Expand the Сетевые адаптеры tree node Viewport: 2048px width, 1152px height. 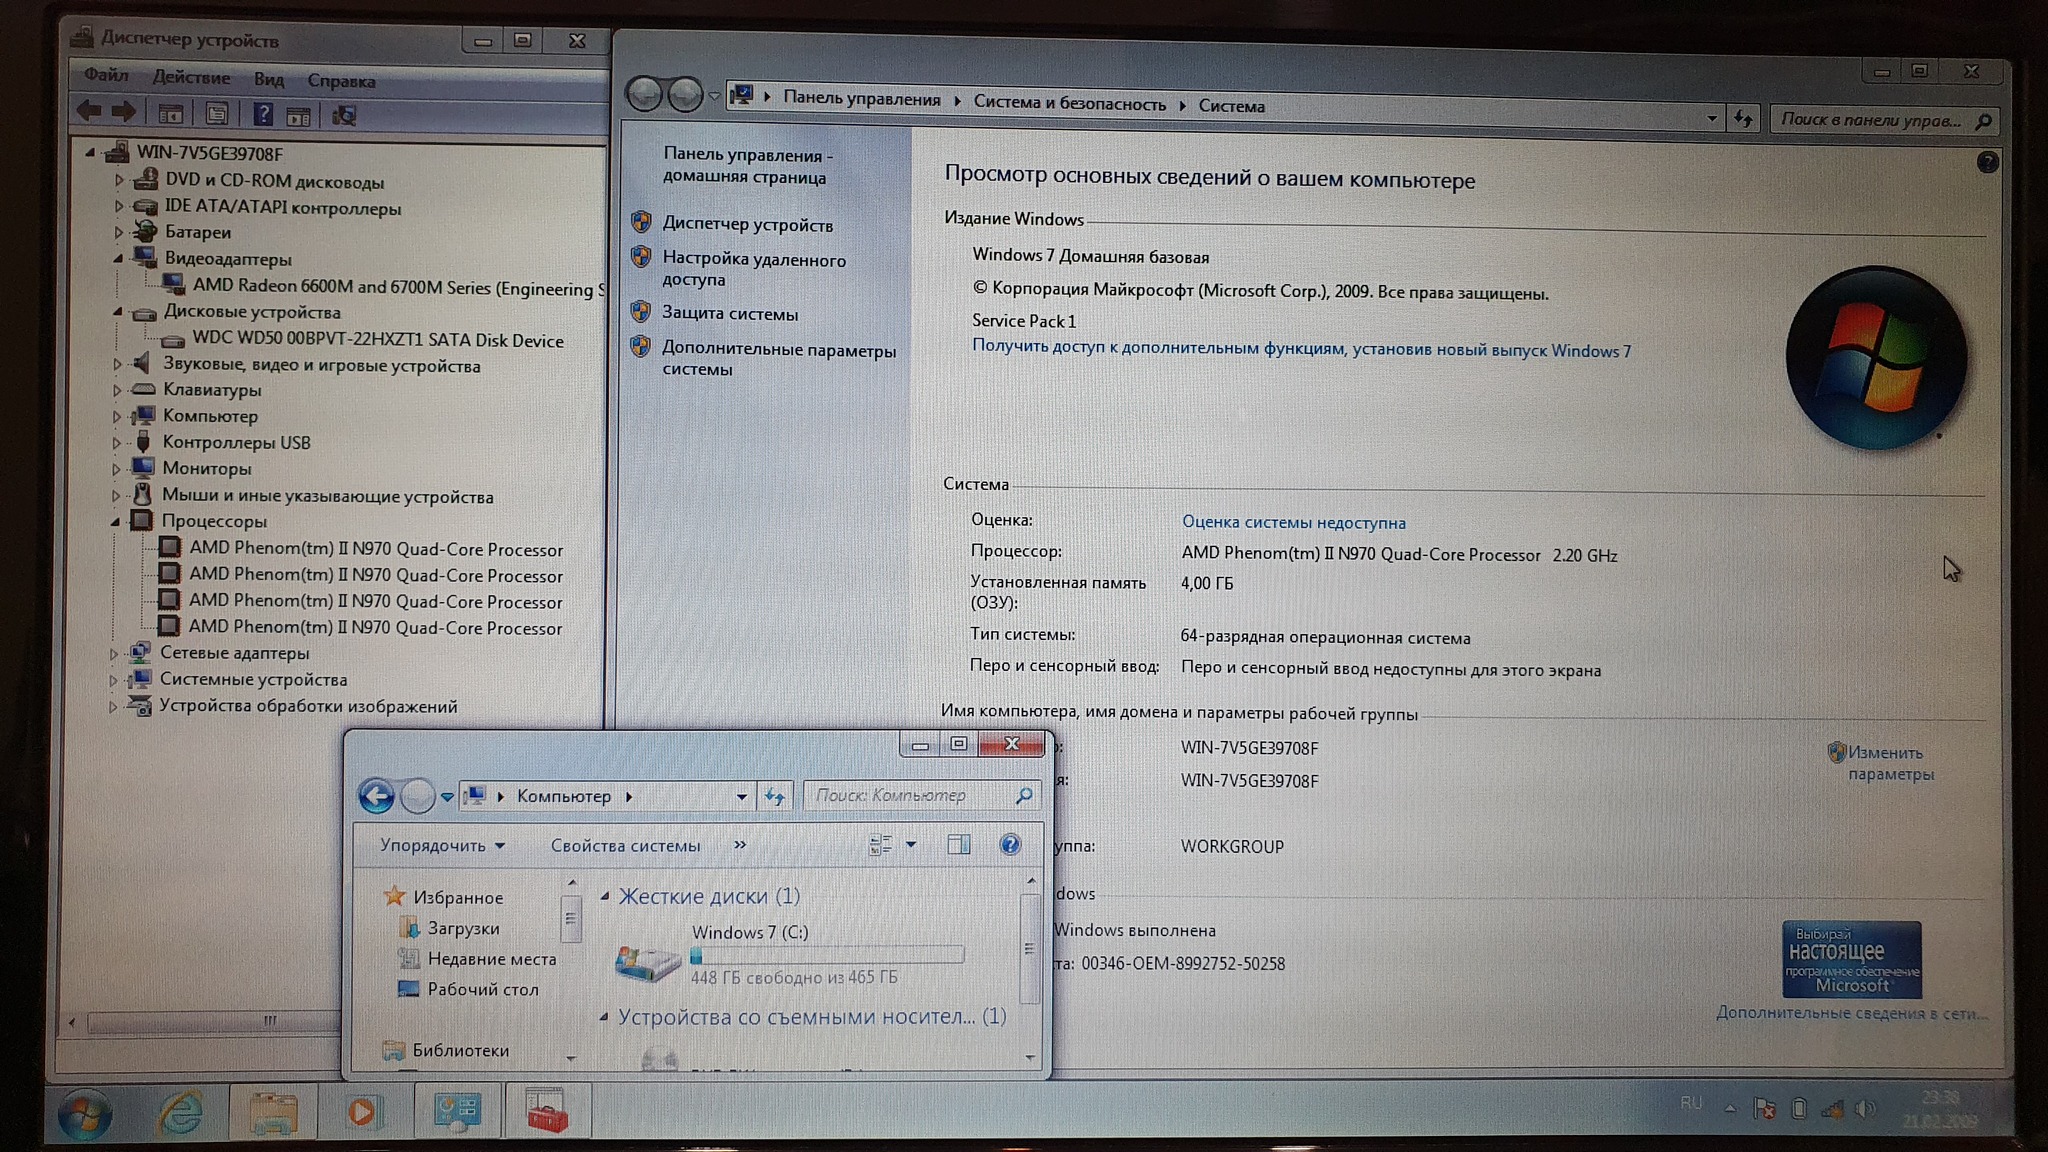114,653
